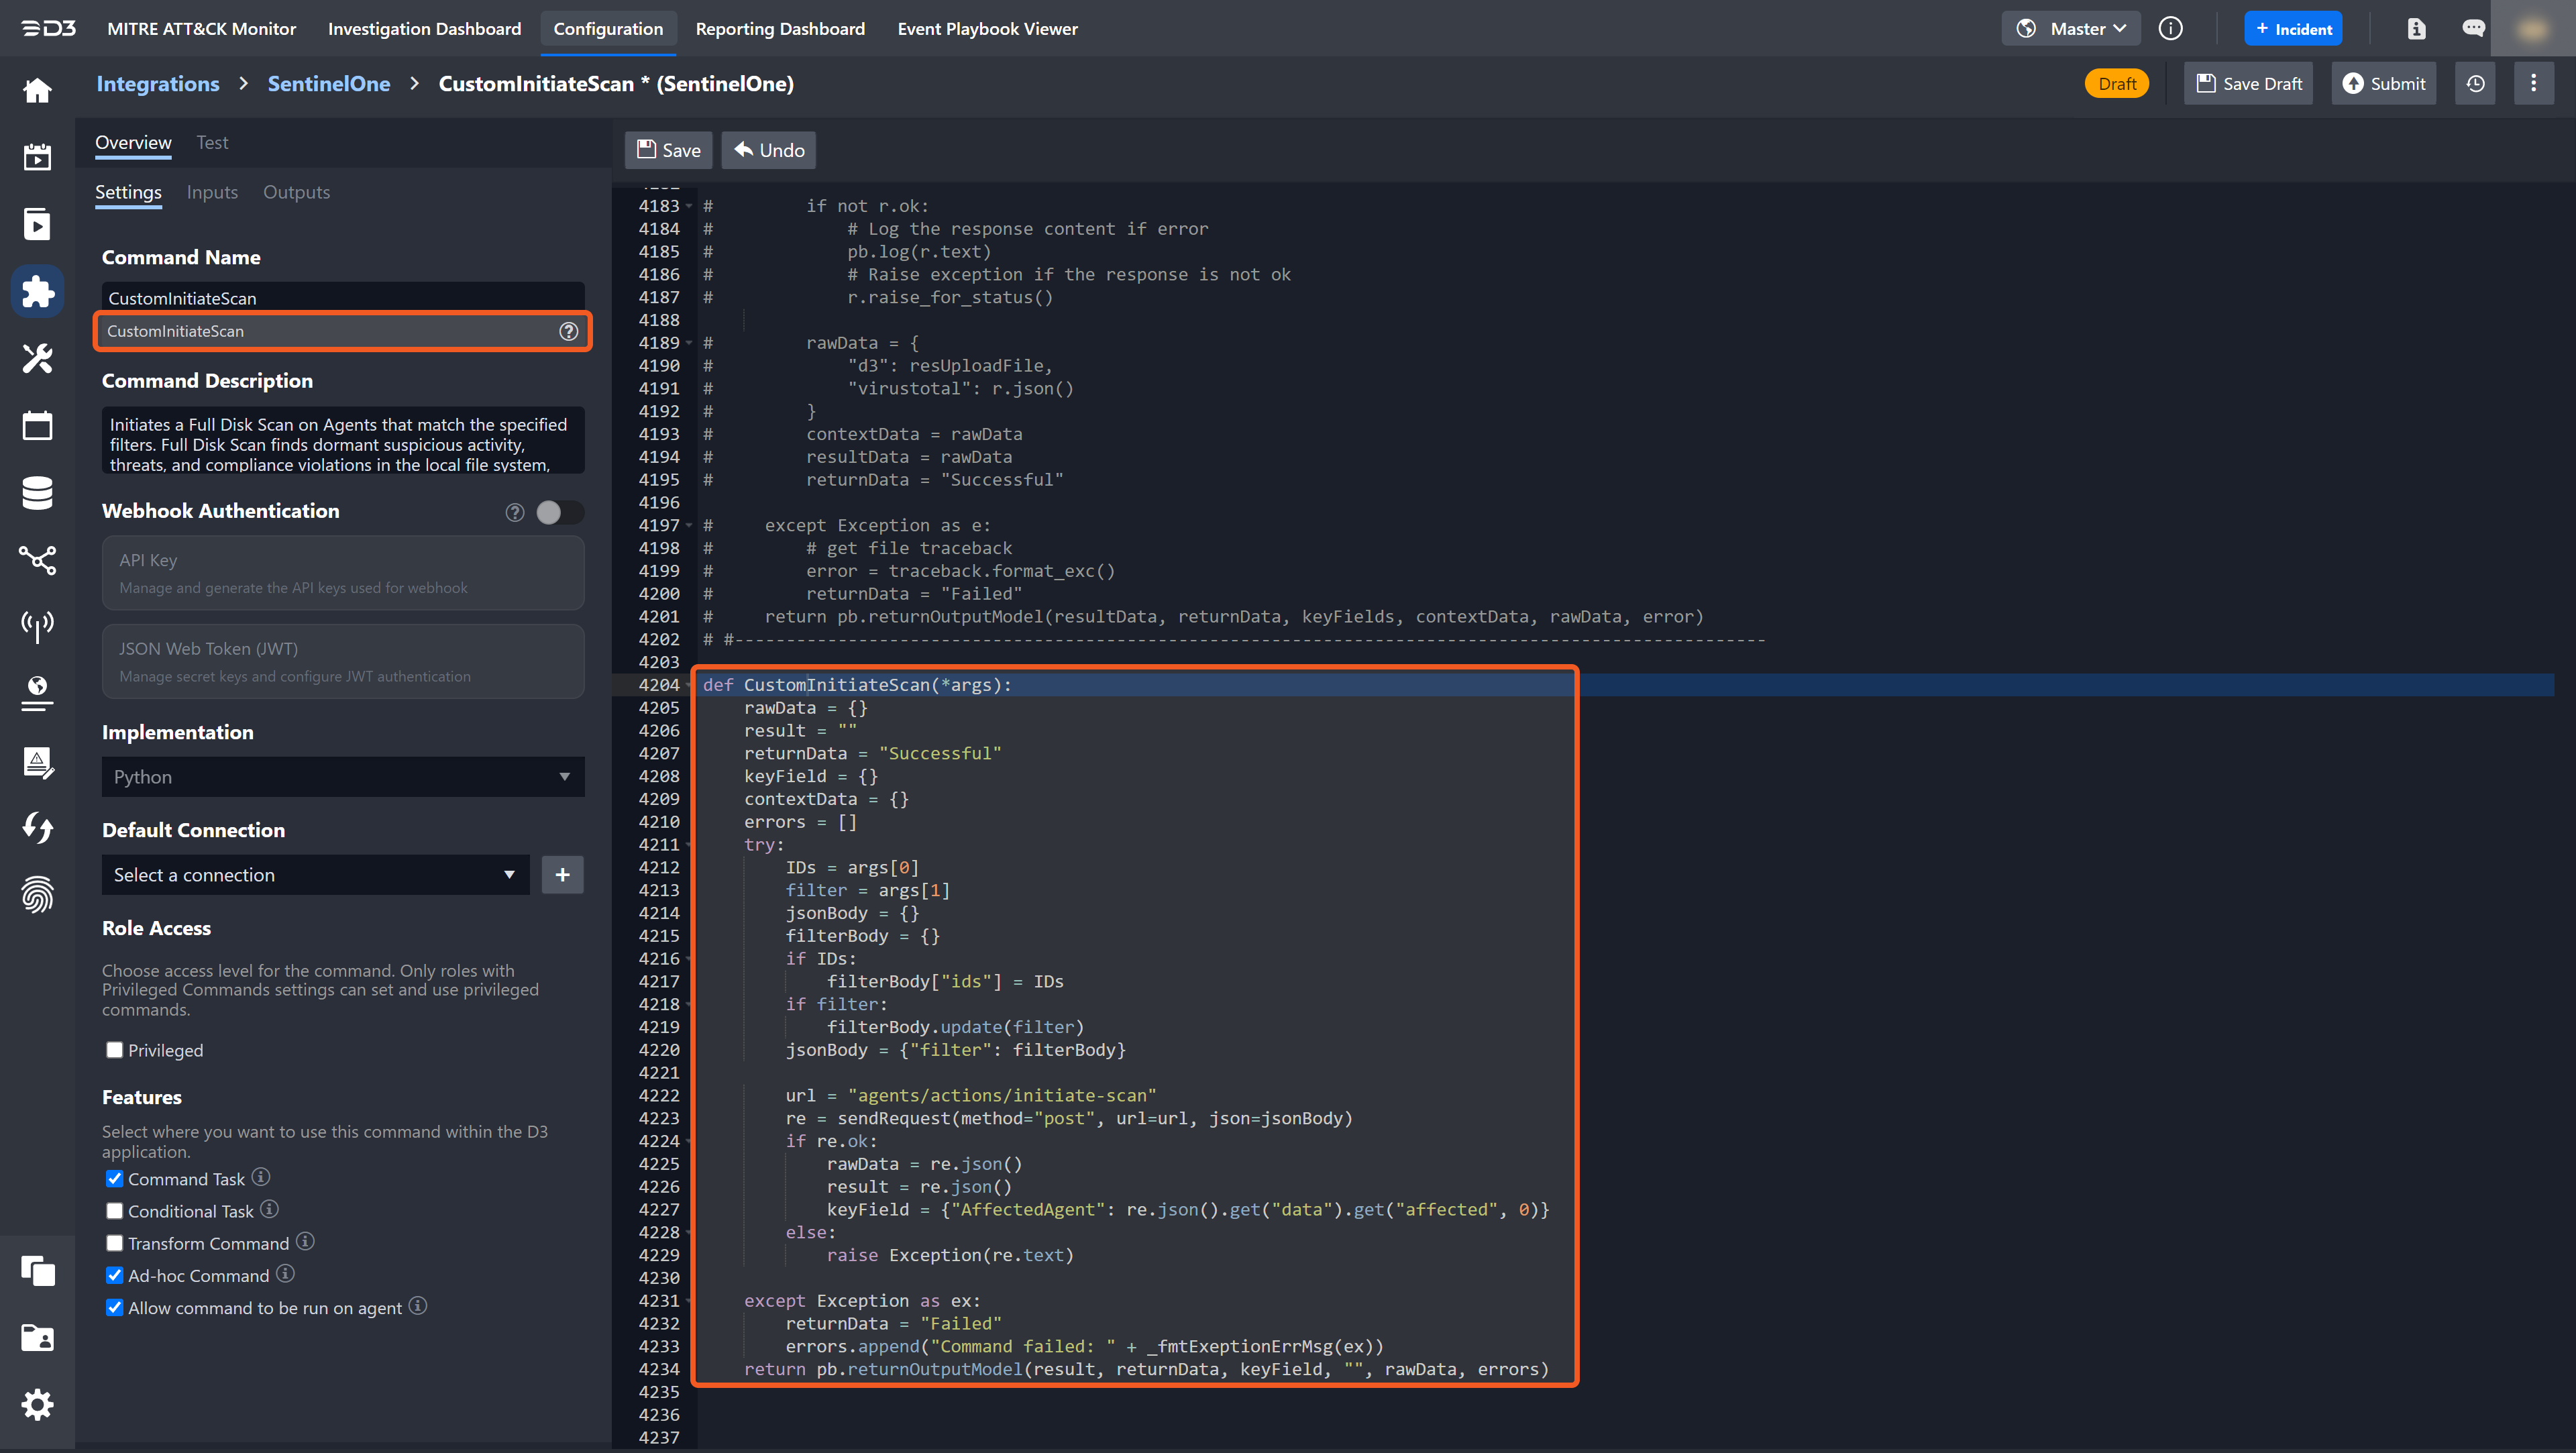Open the Integrations puzzle icon in sidebar
The width and height of the screenshot is (2576, 1453).
[37, 291]
